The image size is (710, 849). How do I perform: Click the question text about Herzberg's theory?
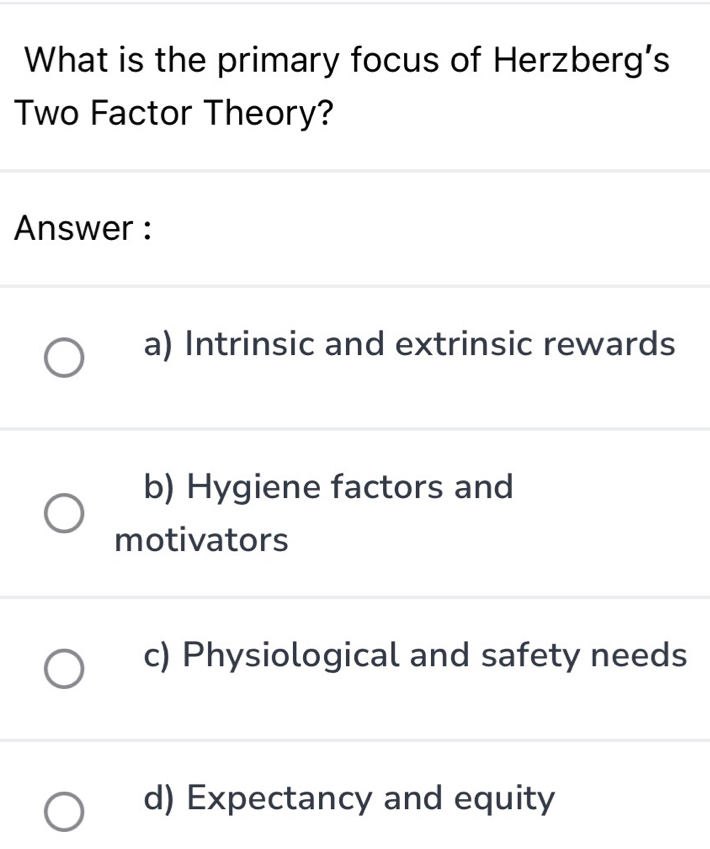coord(345,85)
